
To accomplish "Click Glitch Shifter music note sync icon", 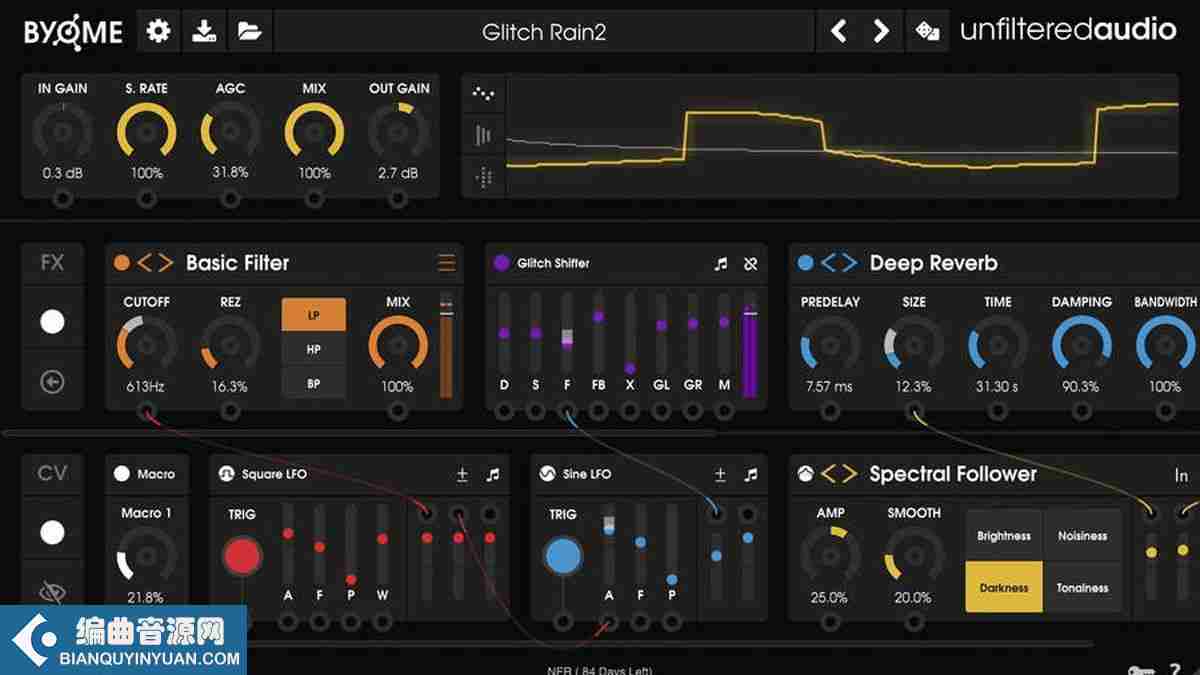I will click(721, 264).
